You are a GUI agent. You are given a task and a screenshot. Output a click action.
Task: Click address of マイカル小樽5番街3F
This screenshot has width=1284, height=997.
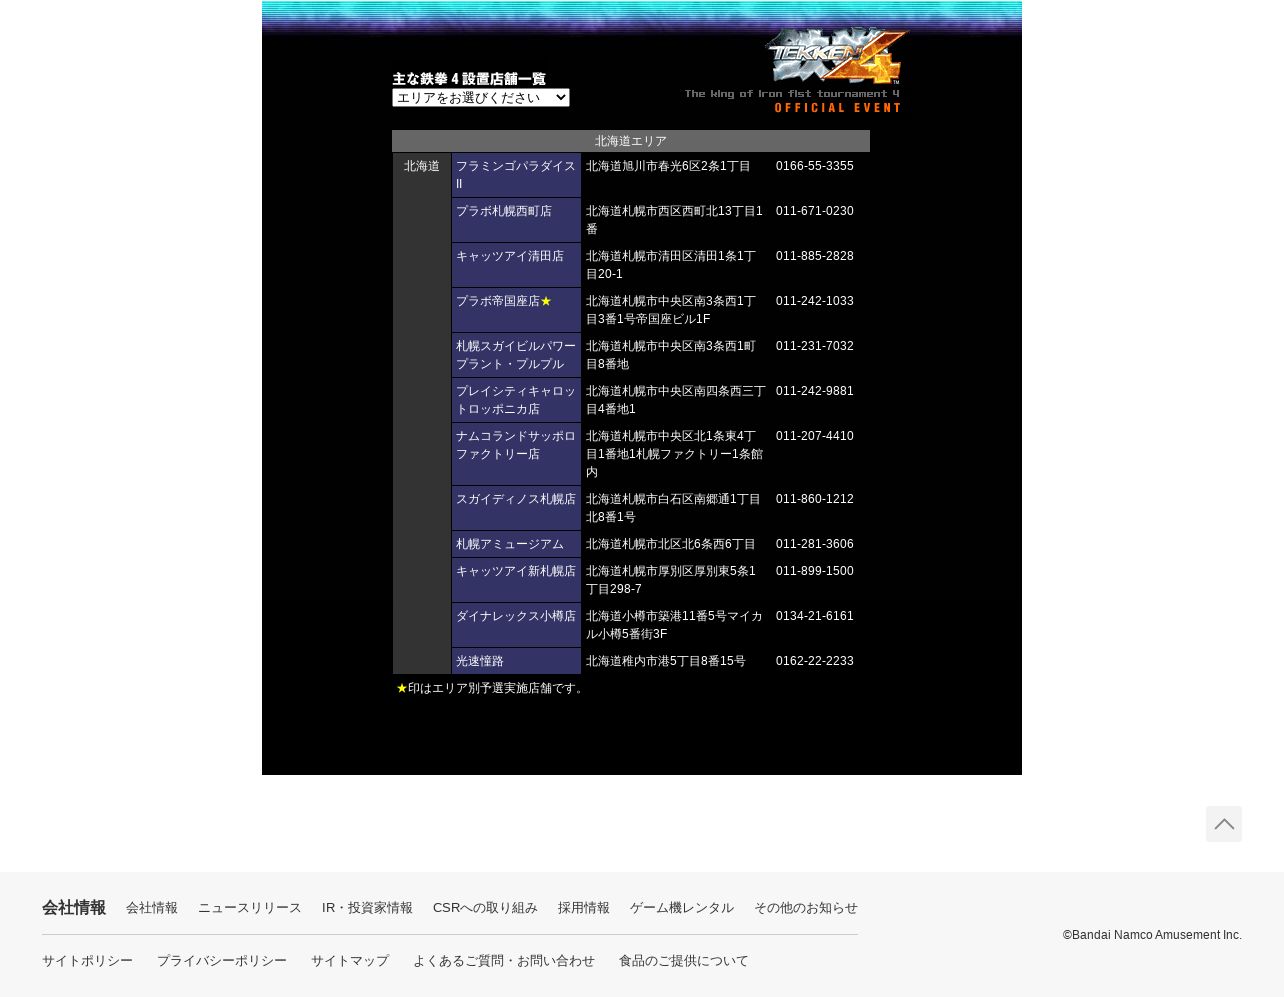pyautogui.click(x=675, y=625)
